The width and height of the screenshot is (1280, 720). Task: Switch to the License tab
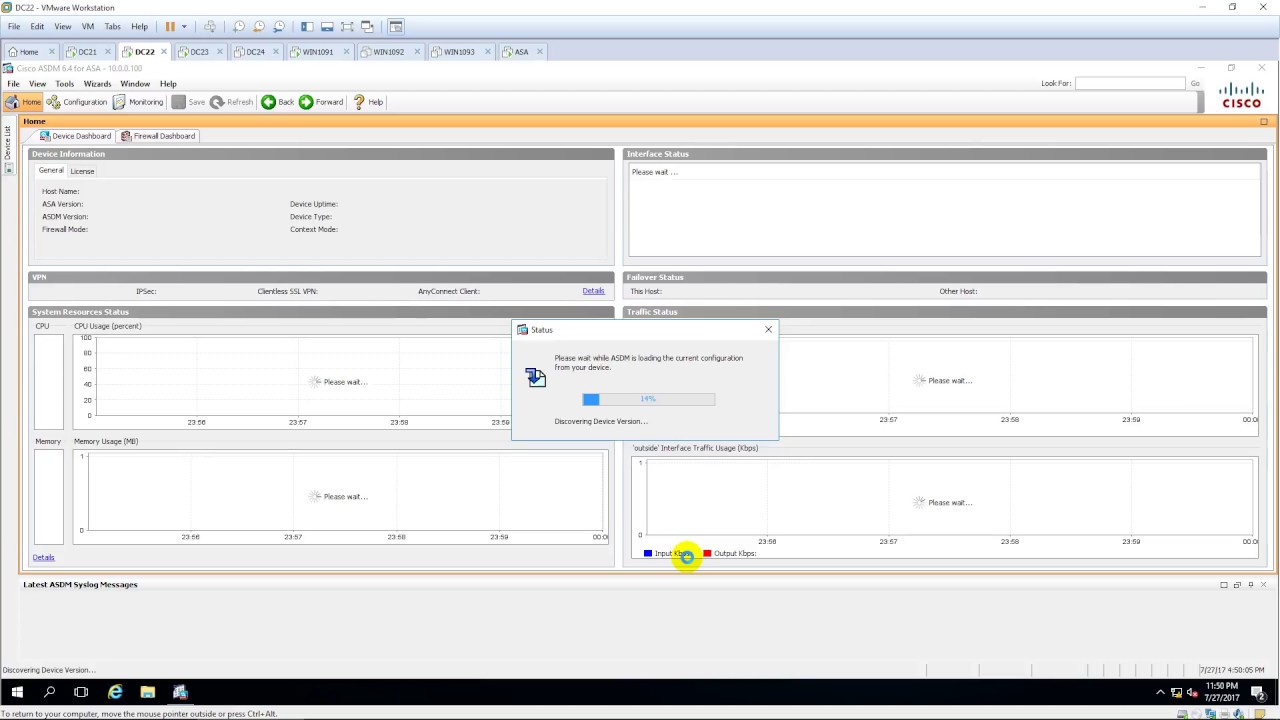pyautogui.click(x=82, y=171)
